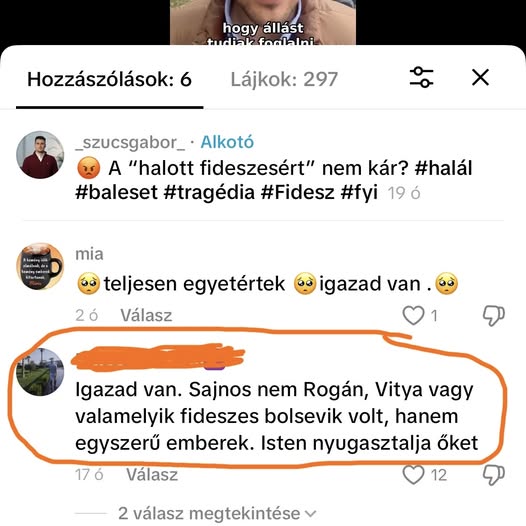Dislike mia's comment with thumbs-down icon

(x=493, y=315)
